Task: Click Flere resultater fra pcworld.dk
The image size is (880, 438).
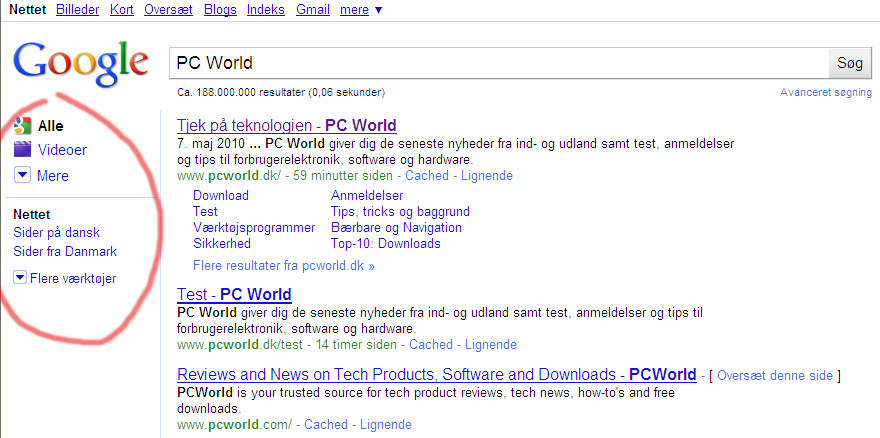Action: pos(283,267)
